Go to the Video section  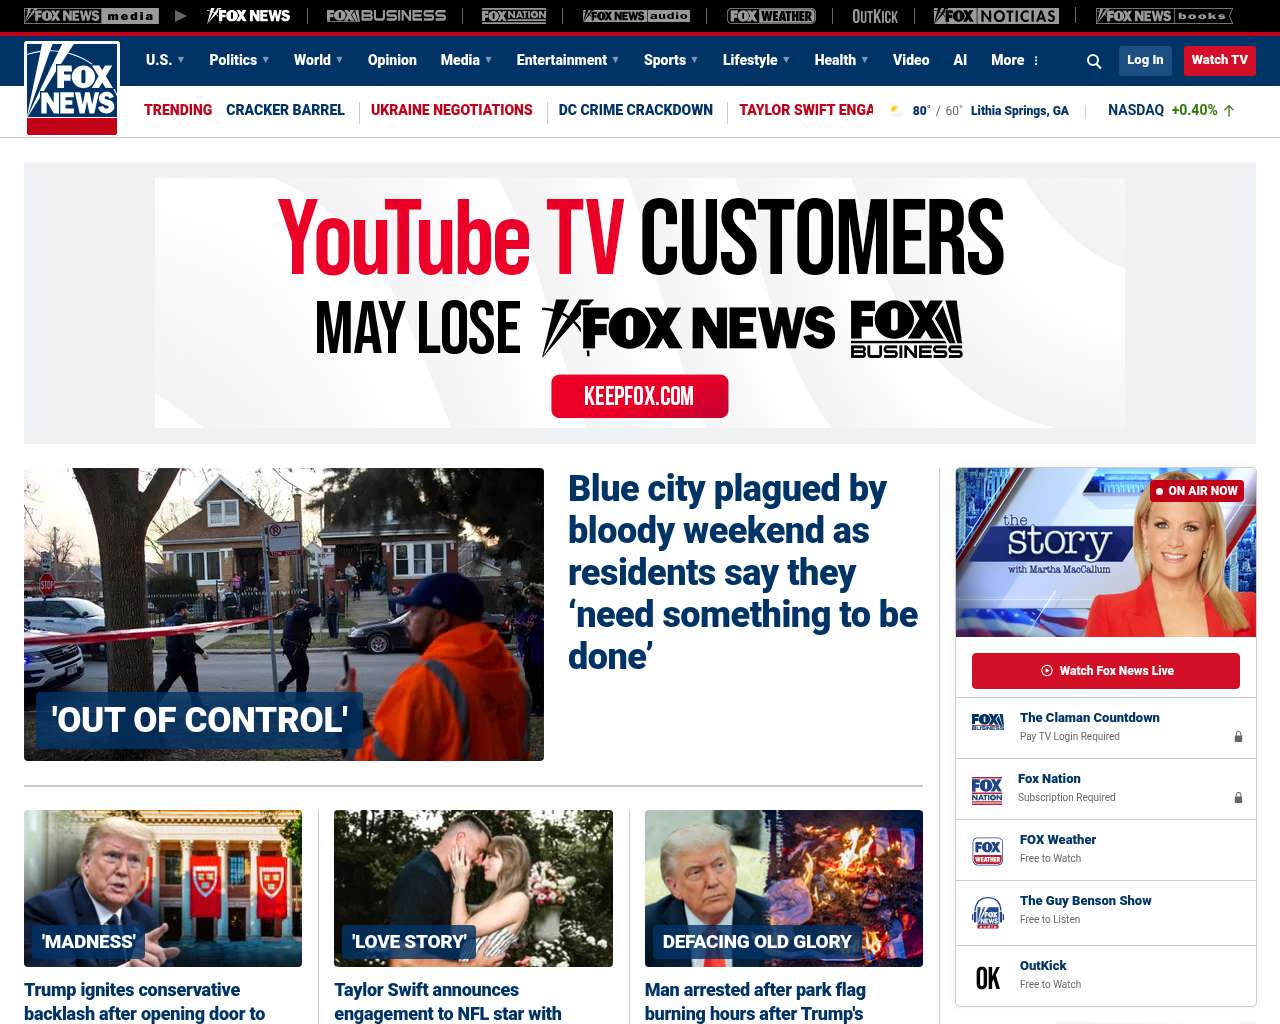point(911,60)
